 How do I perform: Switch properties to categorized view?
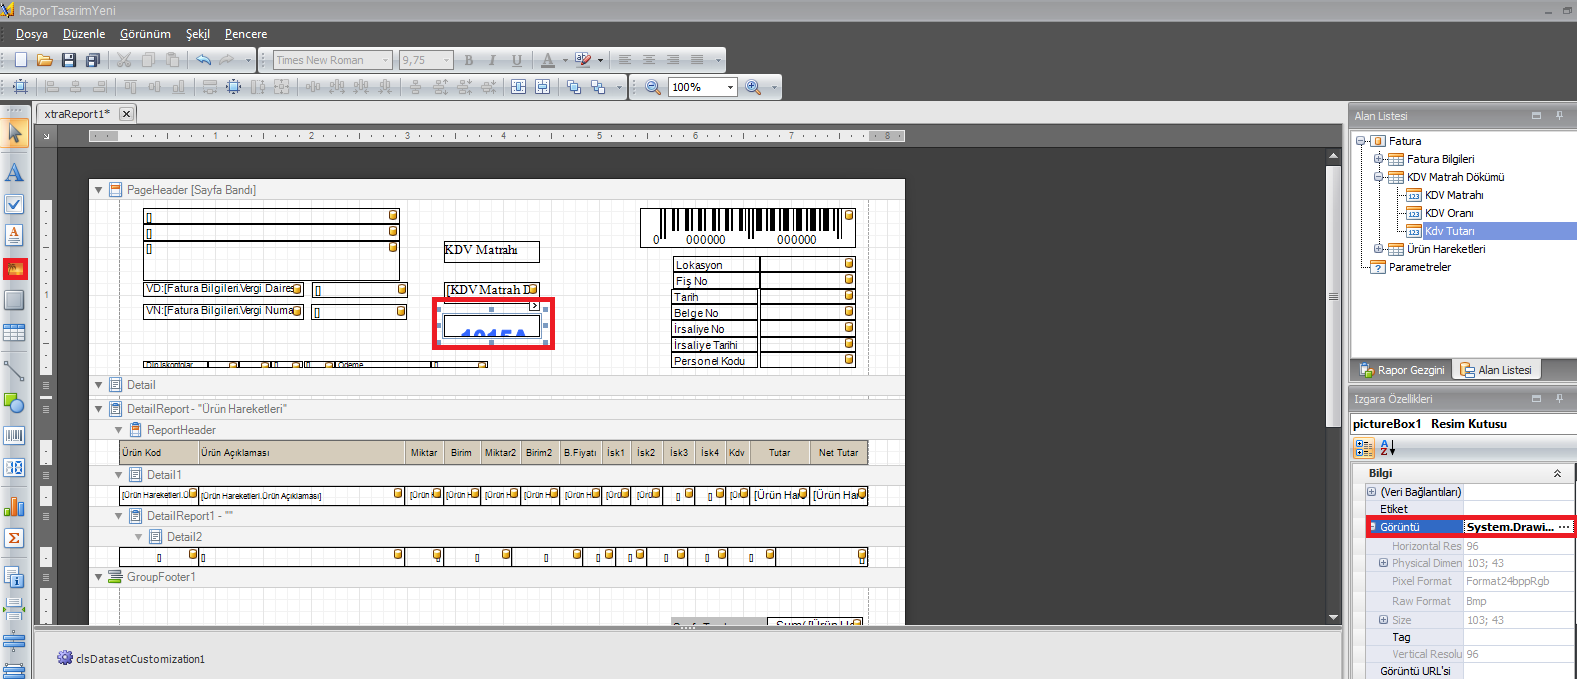[1364, 449]
